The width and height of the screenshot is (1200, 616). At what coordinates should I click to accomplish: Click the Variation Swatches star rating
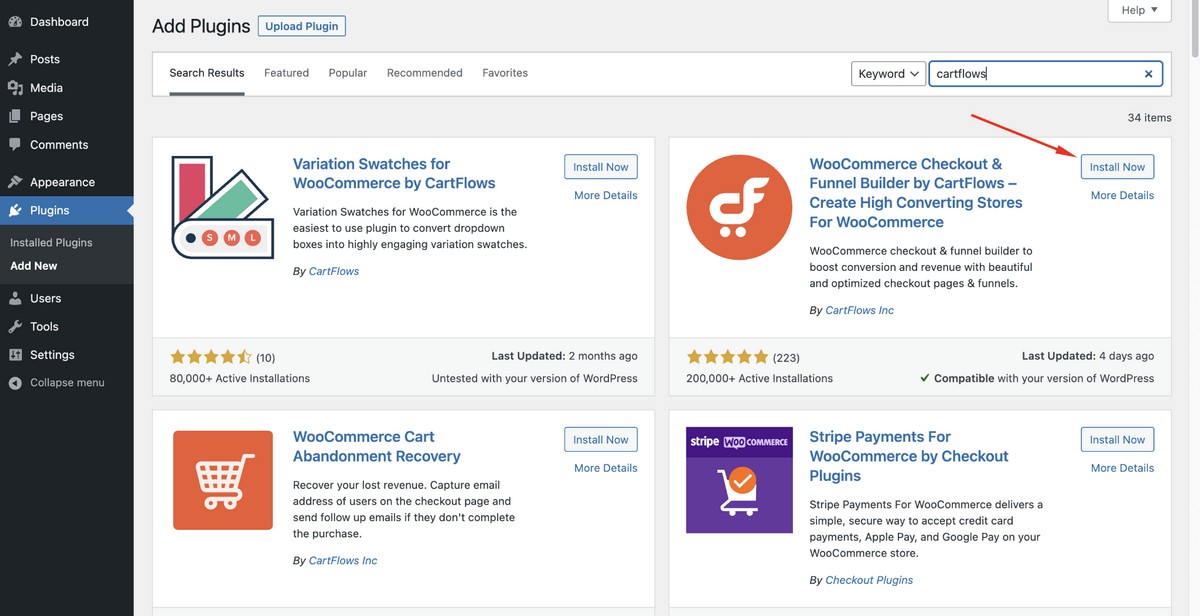(211, 357)
